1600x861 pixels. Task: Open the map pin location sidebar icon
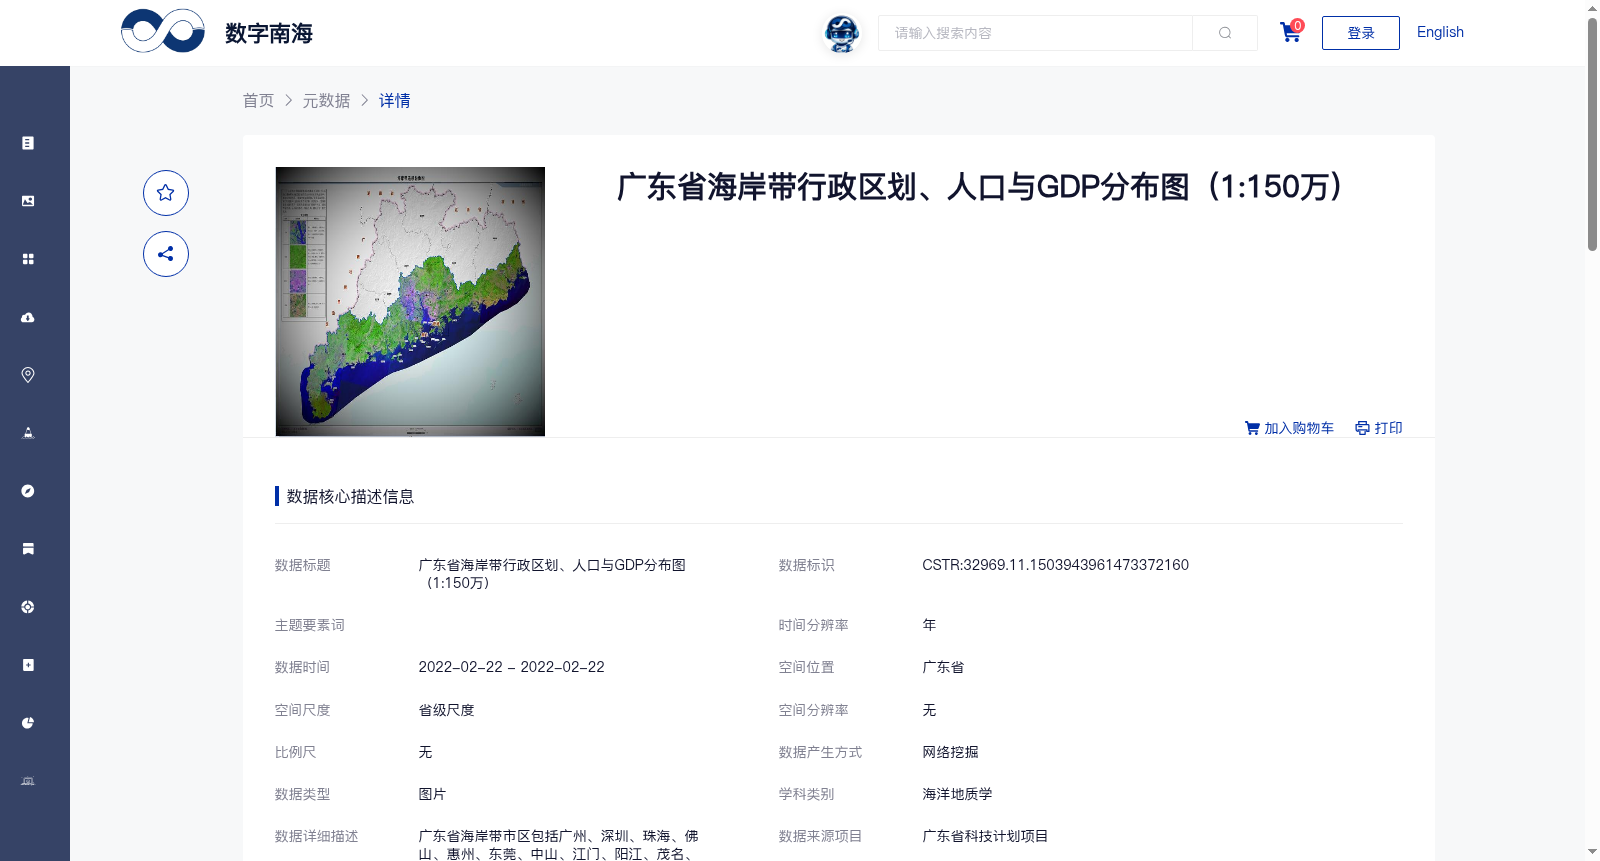point(28,375)
